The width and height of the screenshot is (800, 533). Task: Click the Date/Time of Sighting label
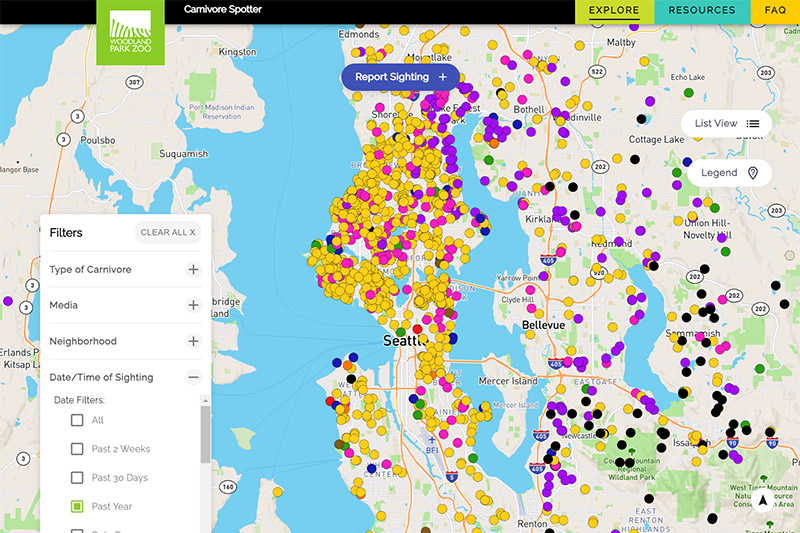[101, 377]
